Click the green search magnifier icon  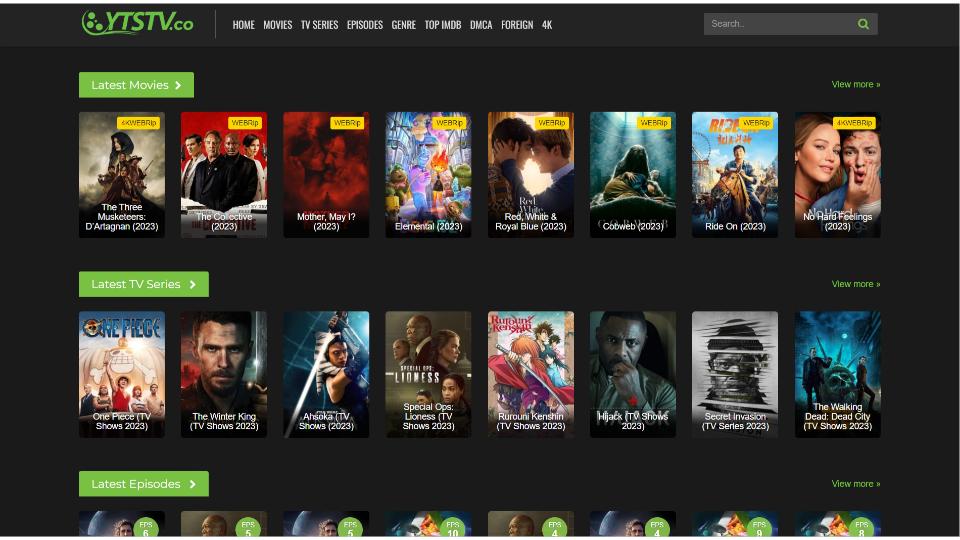[863, 24]
